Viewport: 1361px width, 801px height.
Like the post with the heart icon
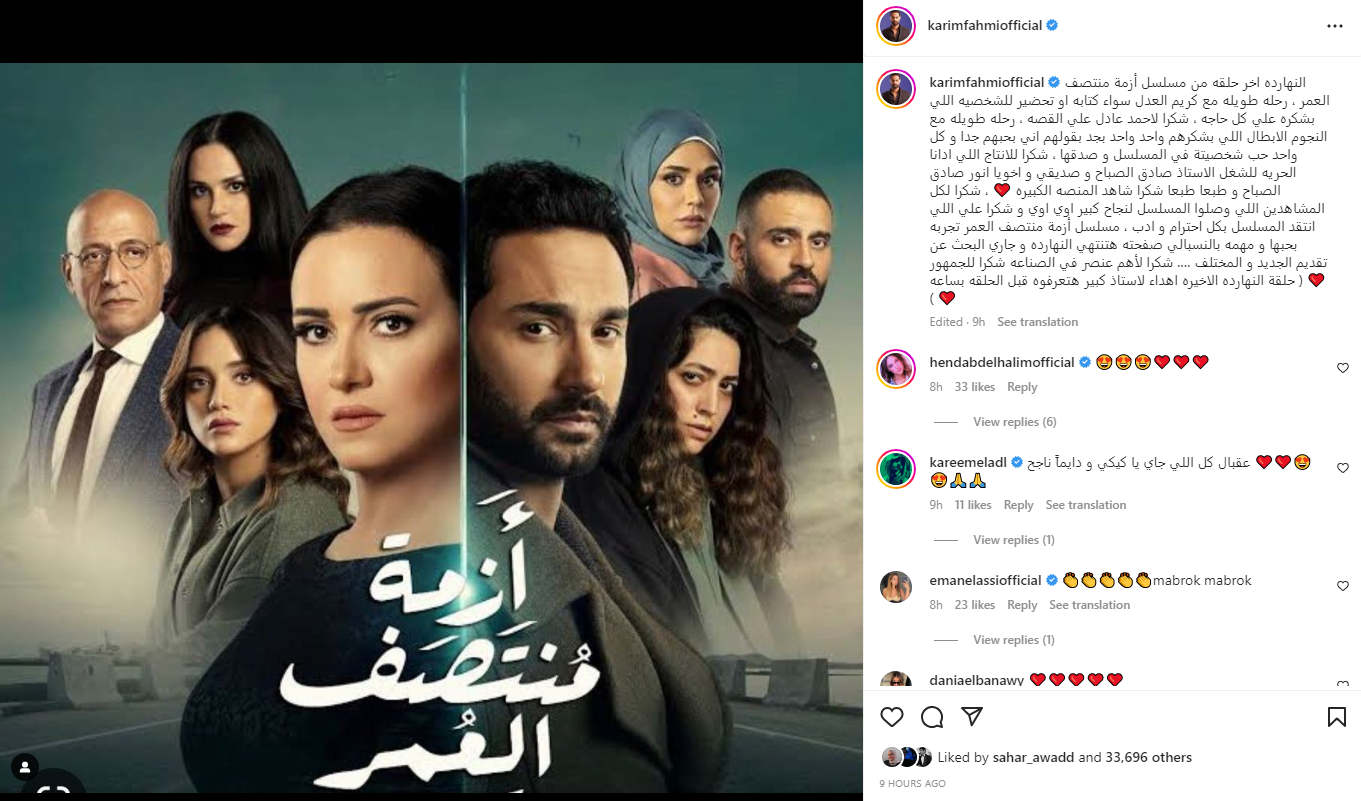[892, 717]
